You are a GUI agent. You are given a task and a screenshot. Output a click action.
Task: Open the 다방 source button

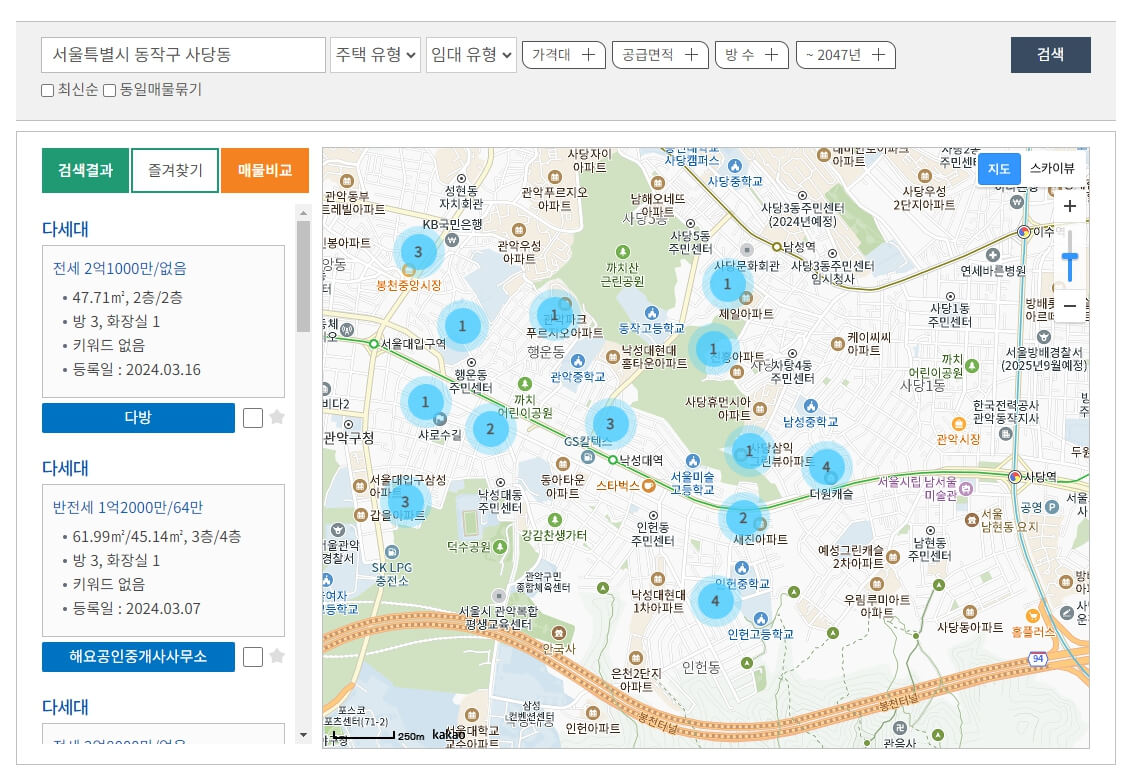click(x=138, y=418)
